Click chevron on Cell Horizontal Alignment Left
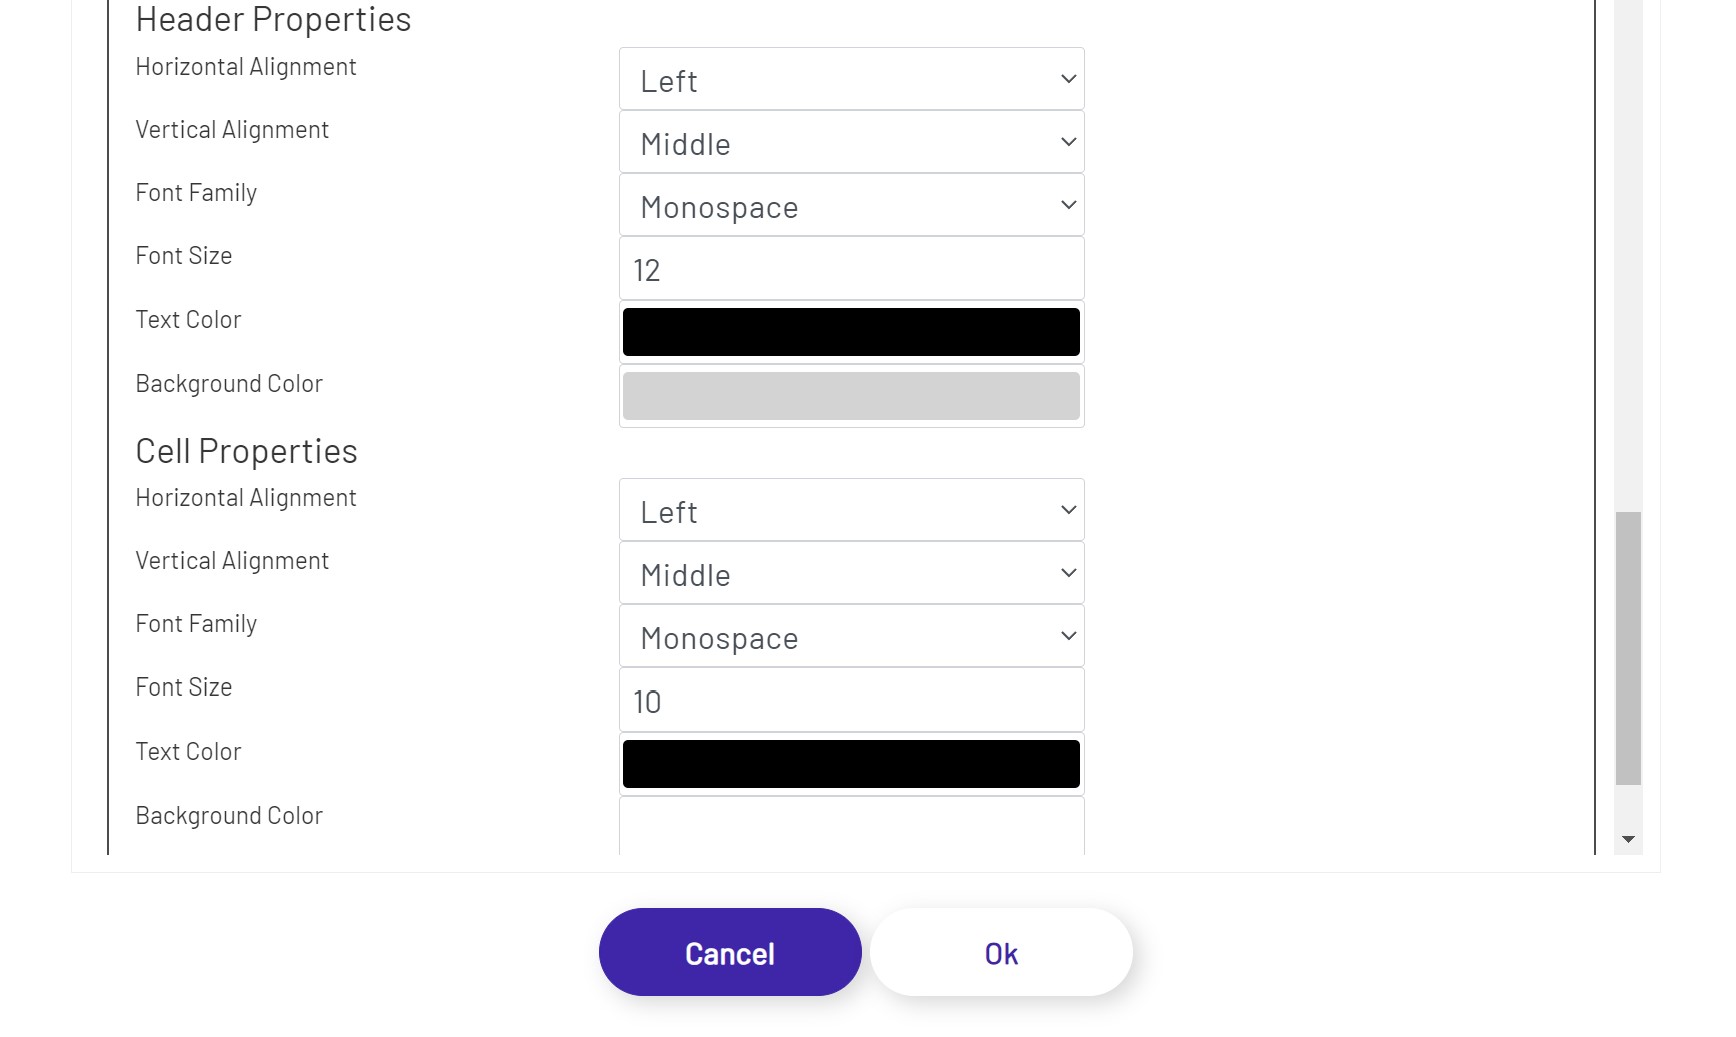Viewport: 1736px width, 1037px height. pyautogui.click(x=1068, y=510)
